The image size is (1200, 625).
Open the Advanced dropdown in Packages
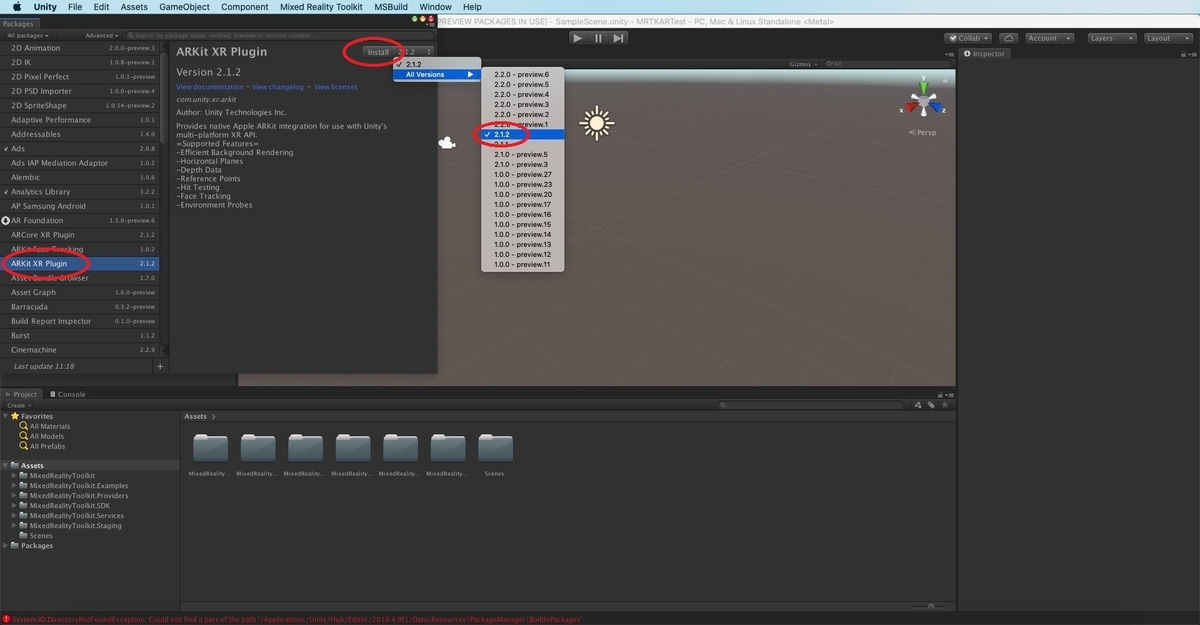click(102, 35)
